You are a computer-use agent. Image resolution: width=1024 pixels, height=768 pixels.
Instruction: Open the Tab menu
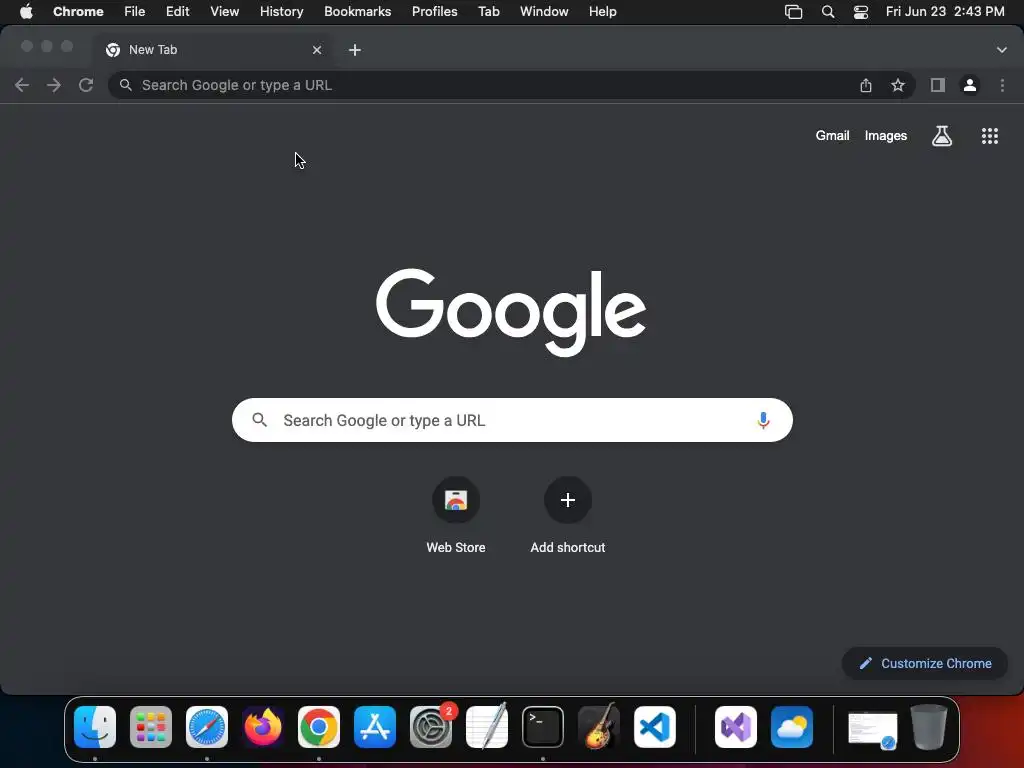pyautogui.click(x=488, y=11)
